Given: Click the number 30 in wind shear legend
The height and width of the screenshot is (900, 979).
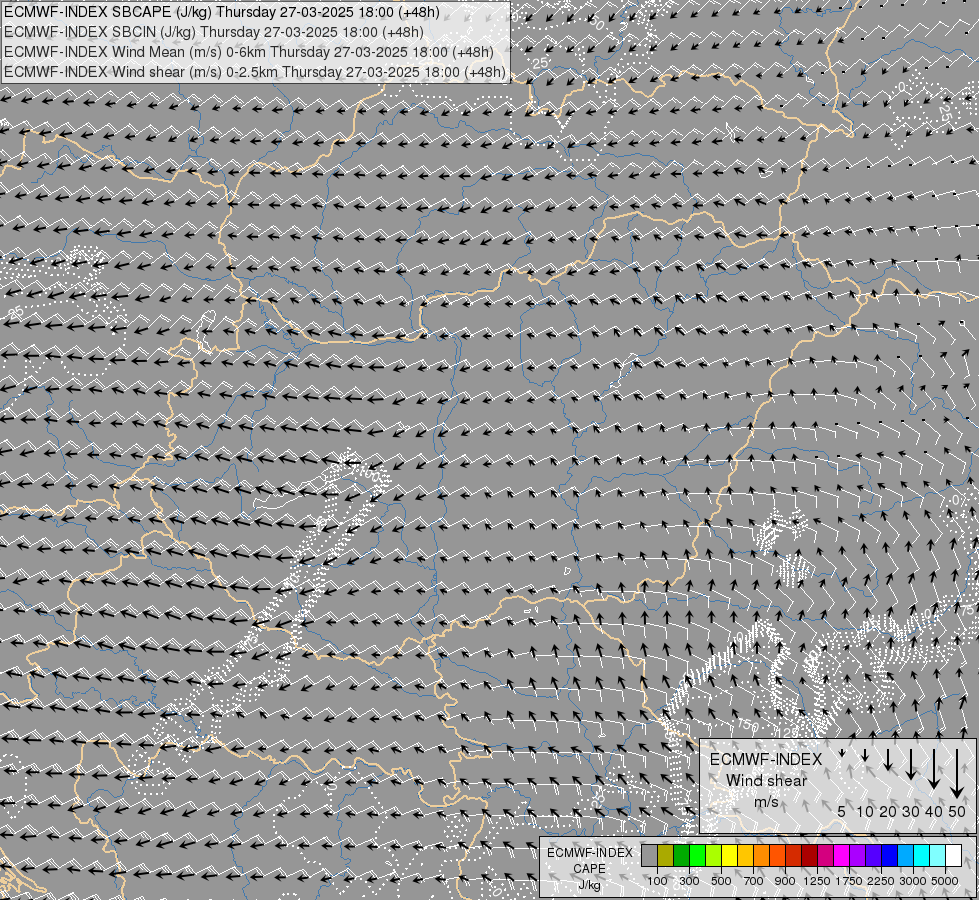Looking at the screenshot, I should tap(911, 811).
